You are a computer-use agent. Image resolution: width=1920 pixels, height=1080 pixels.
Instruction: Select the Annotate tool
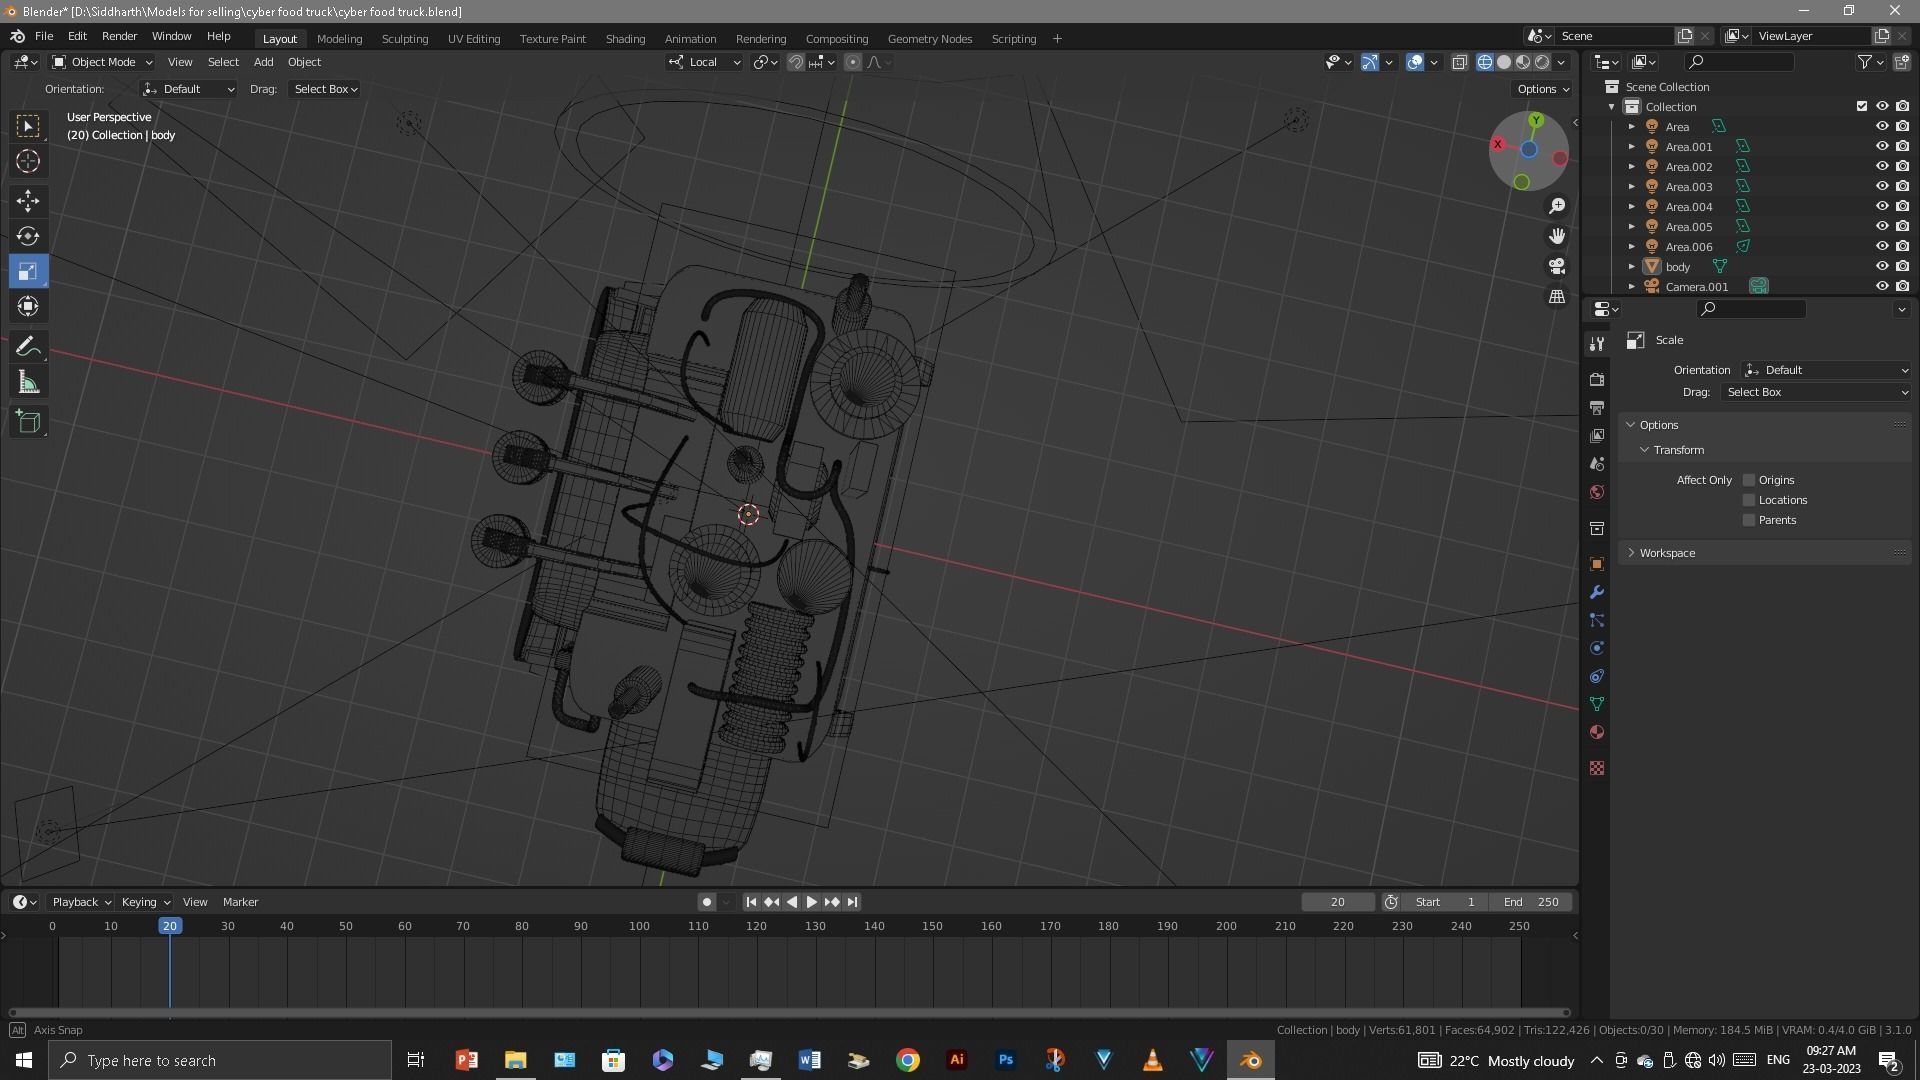coord(28,347)
